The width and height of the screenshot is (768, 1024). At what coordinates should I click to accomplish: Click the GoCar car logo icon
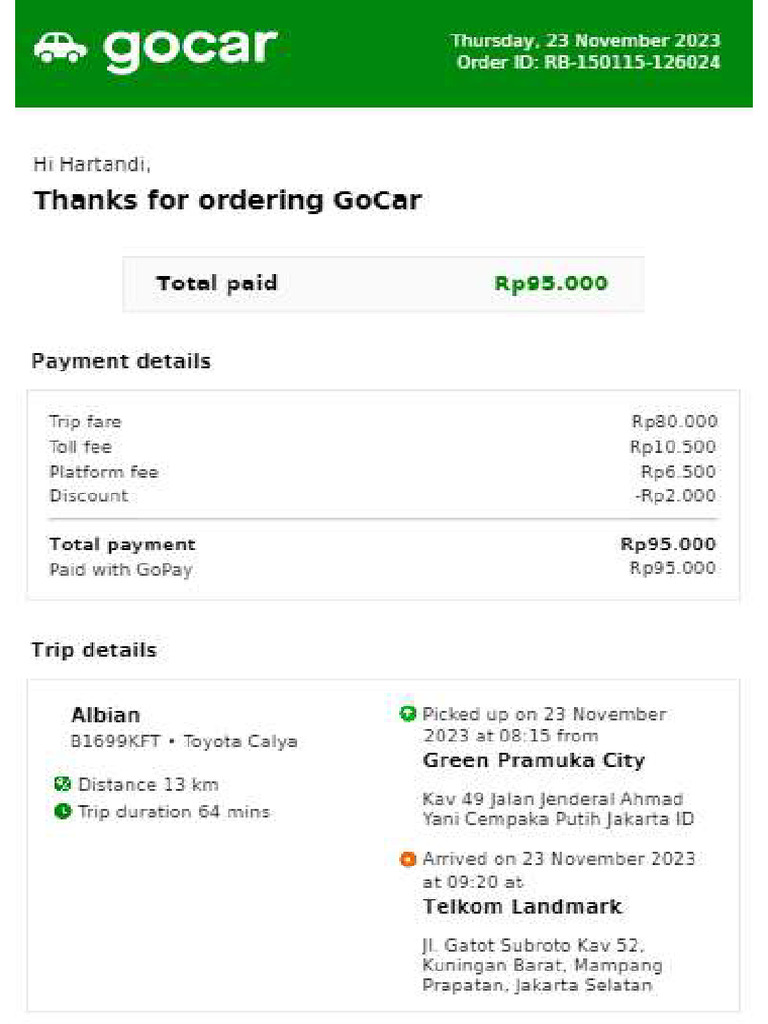pyautogui.click(x=61, y=47)
